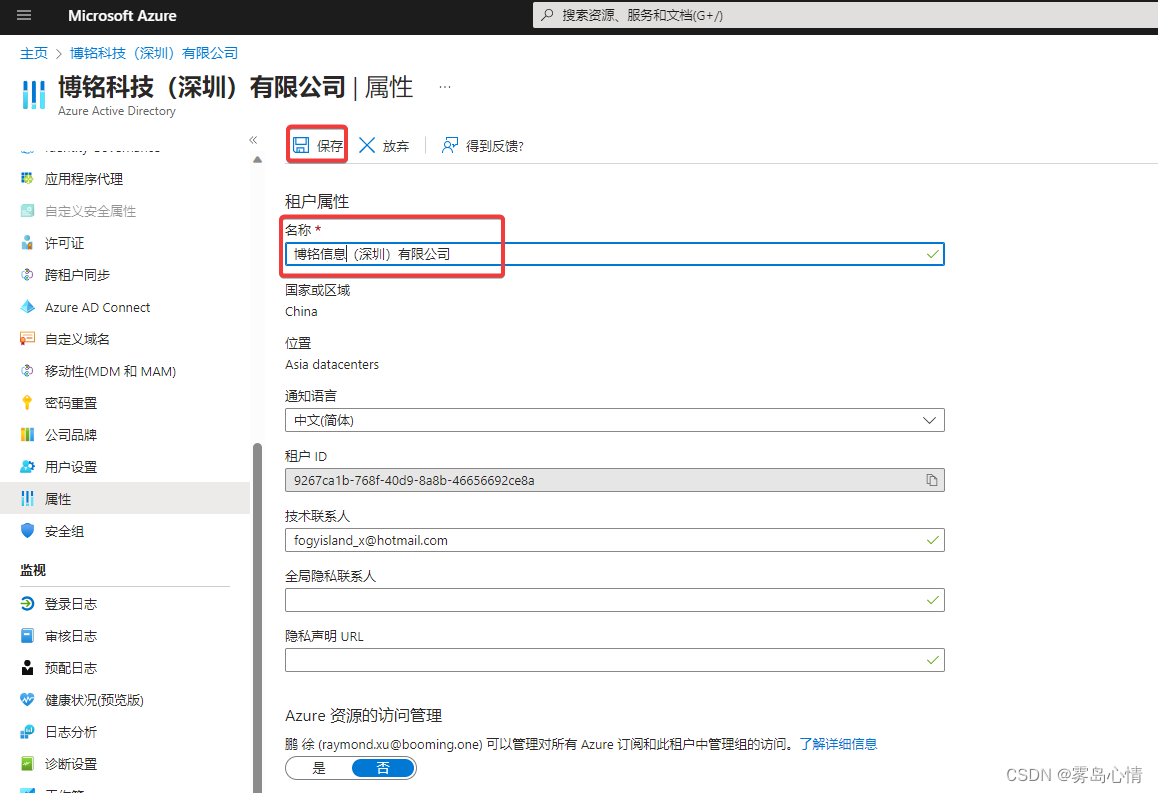This screenshot has height=793, width=1158.
Task: Open 自定义域名 in the sidebar
Action: 77,339
